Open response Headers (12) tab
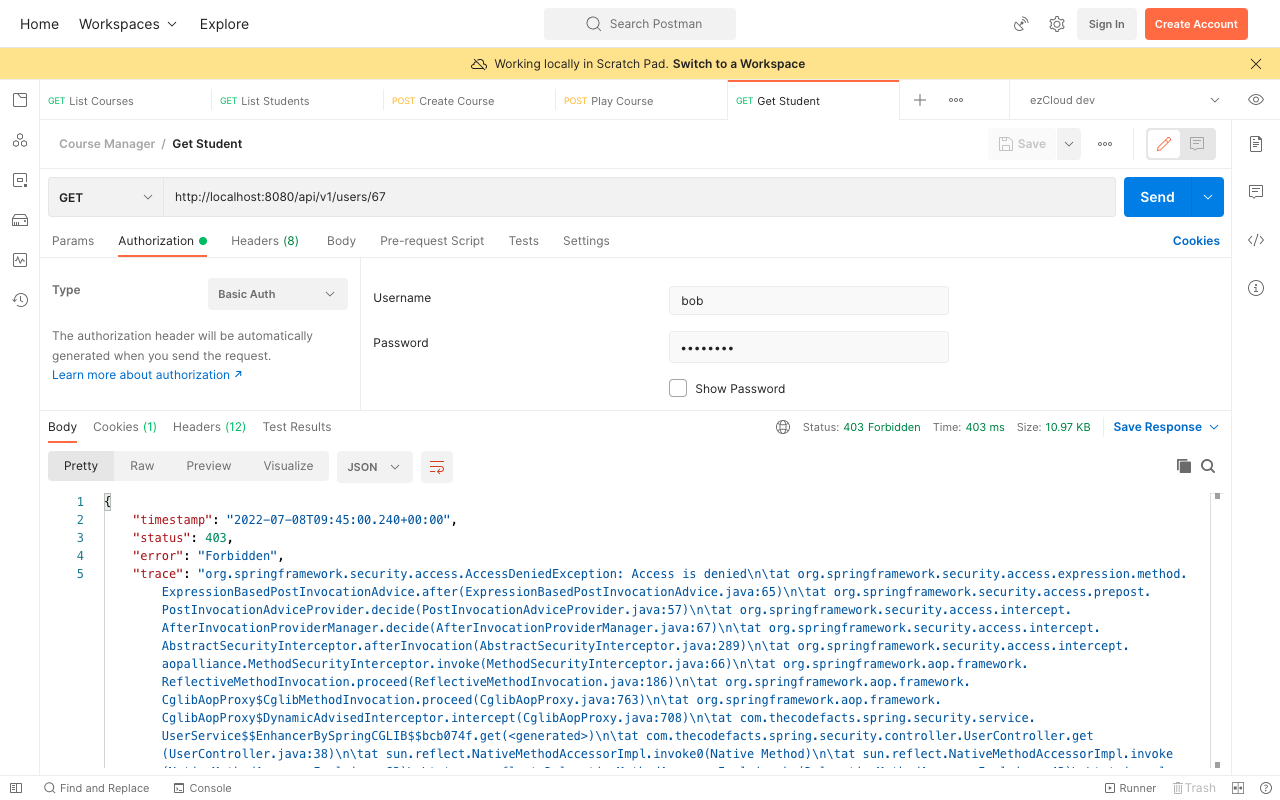 209,427
